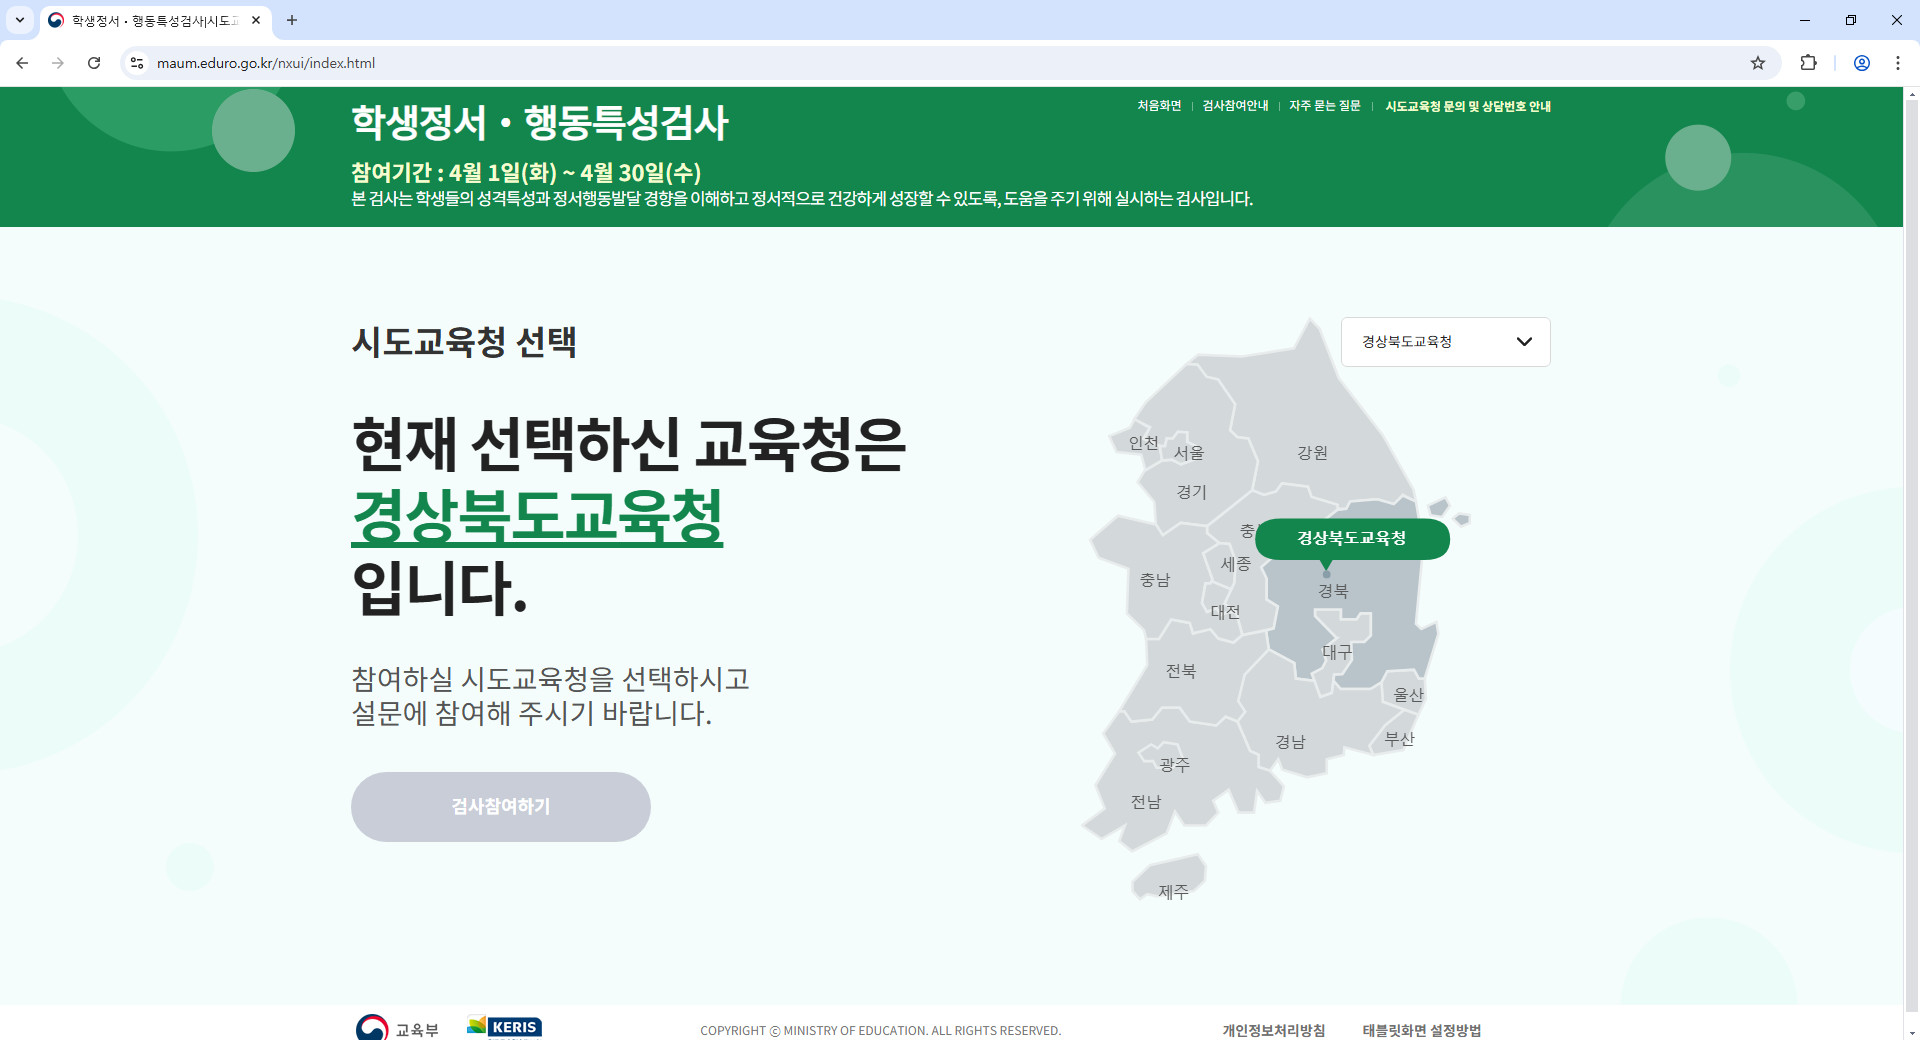Expand the 경상북도교육청 dropdown
Viewport: 1920px width, 1040px height.
click(x=1446, y=342)
